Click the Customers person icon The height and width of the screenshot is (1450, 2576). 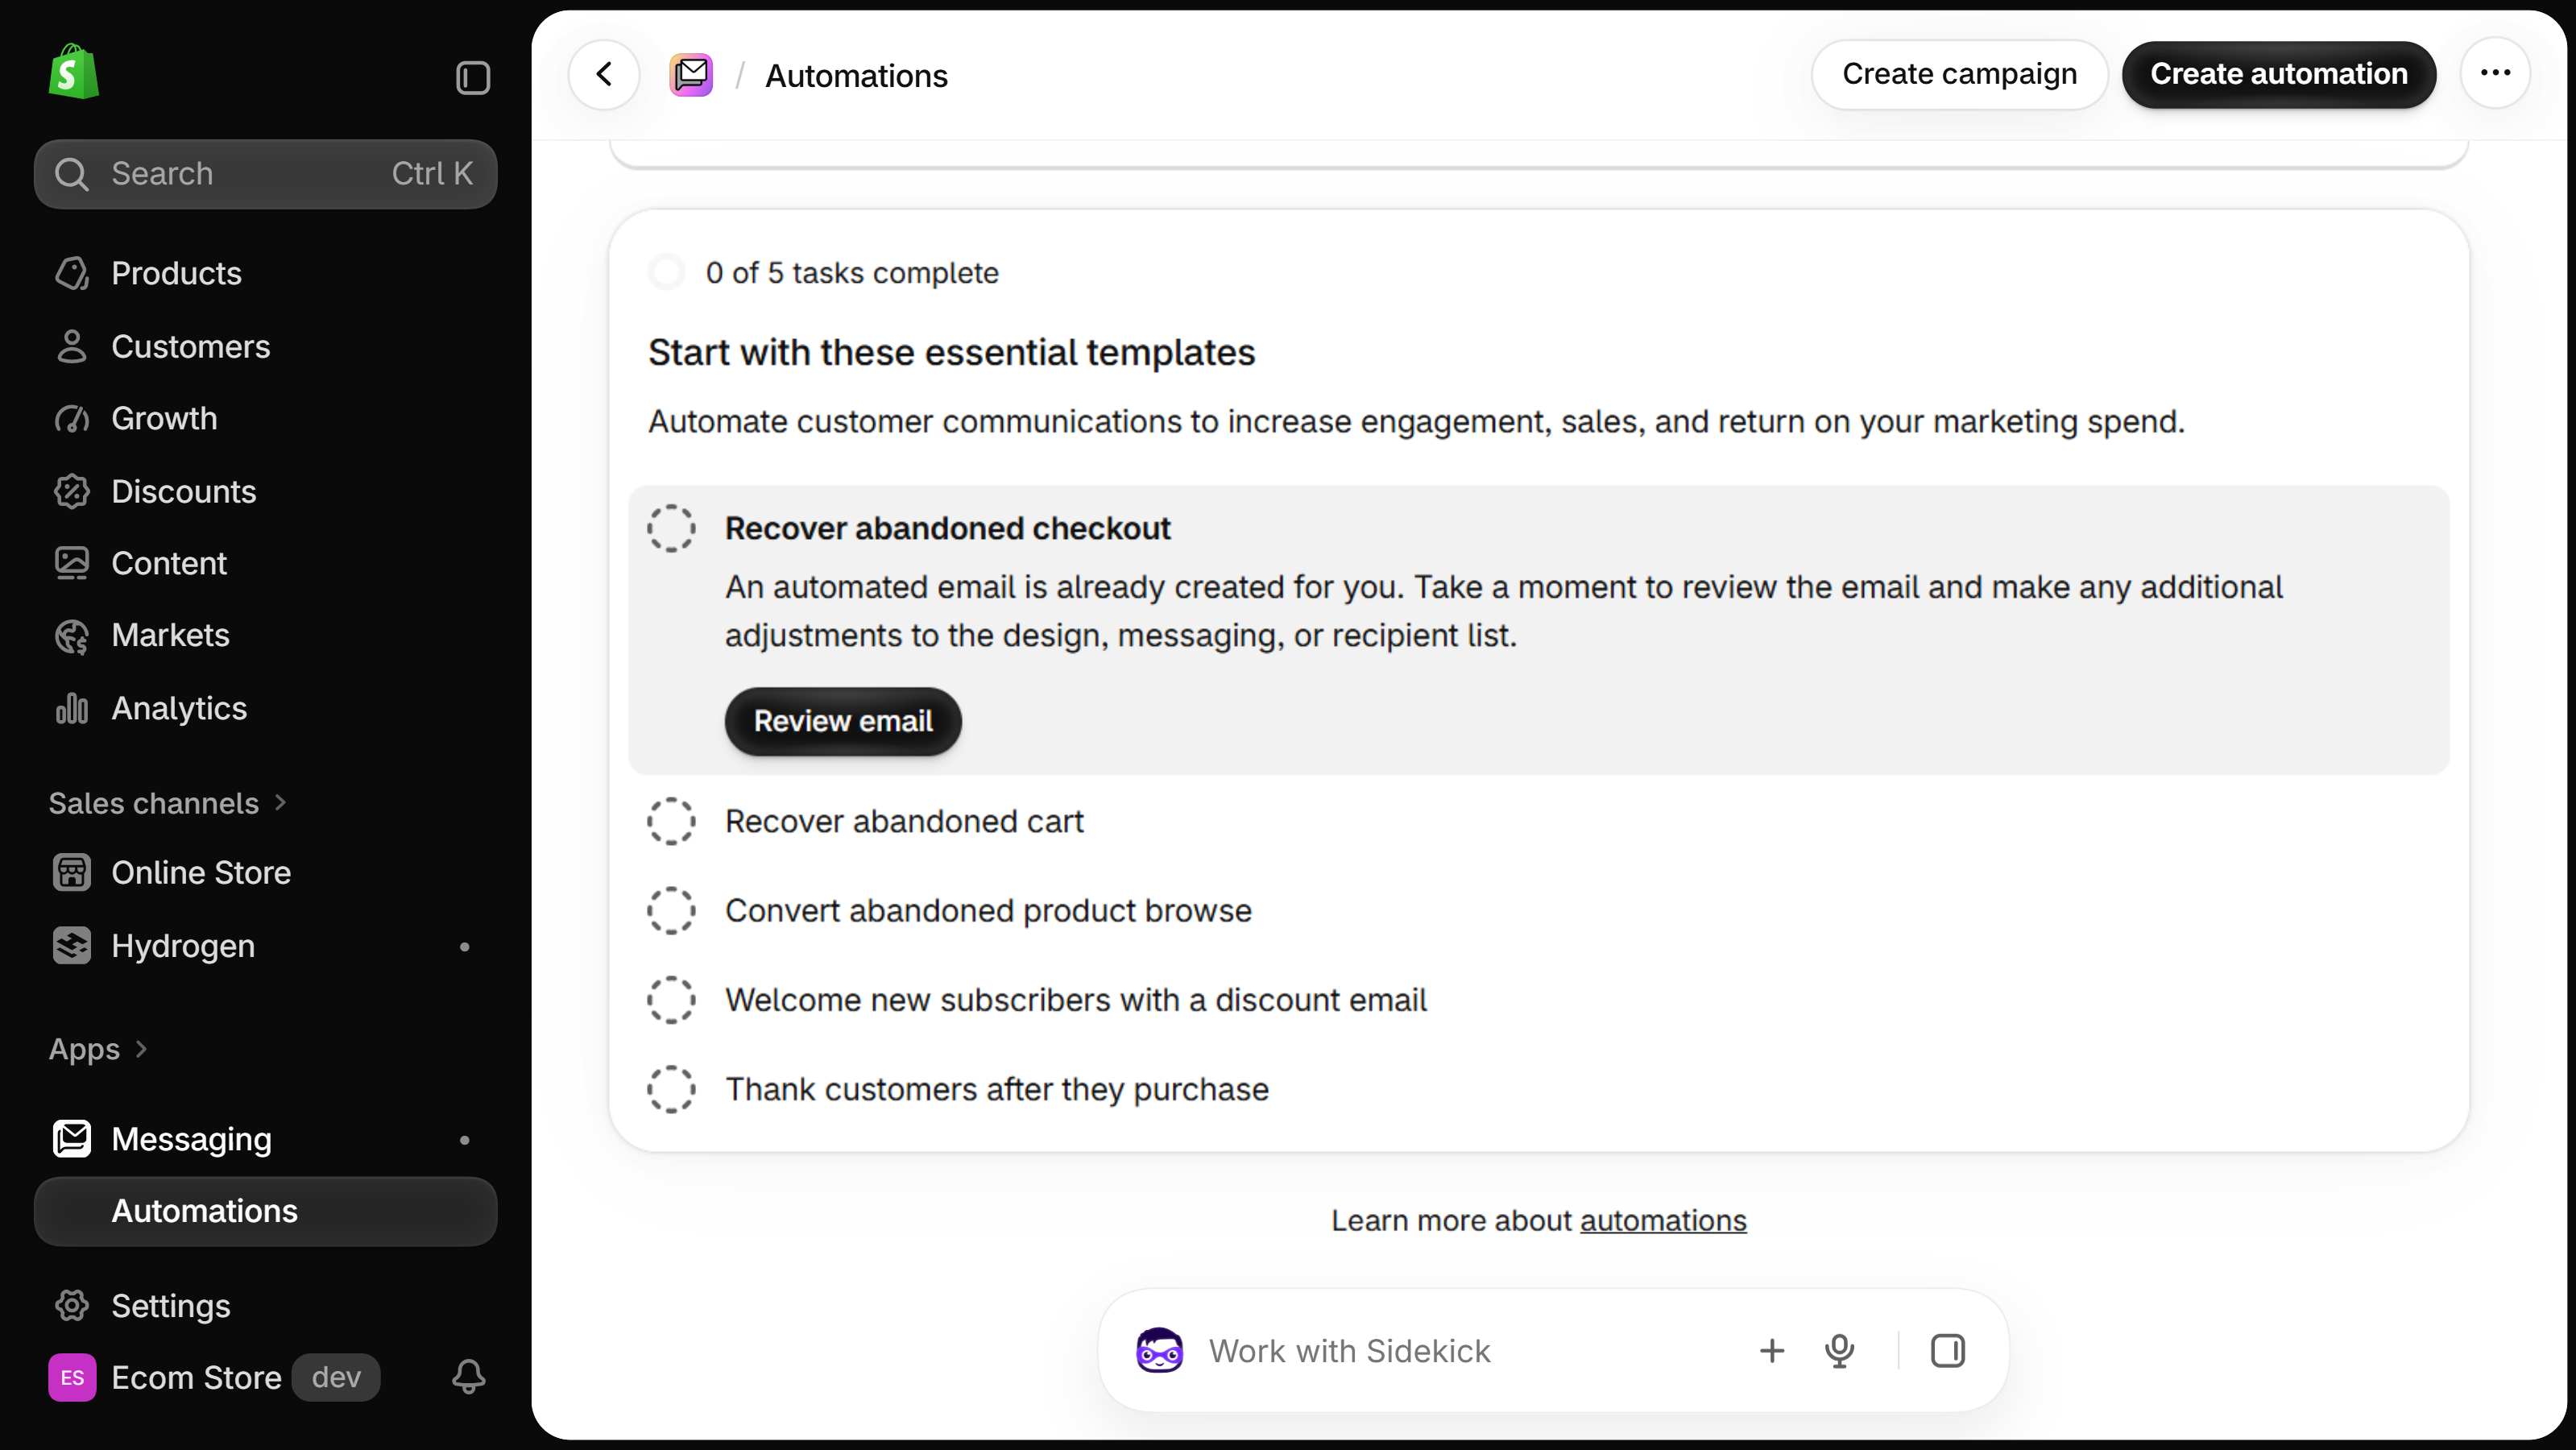coord(72,346)
